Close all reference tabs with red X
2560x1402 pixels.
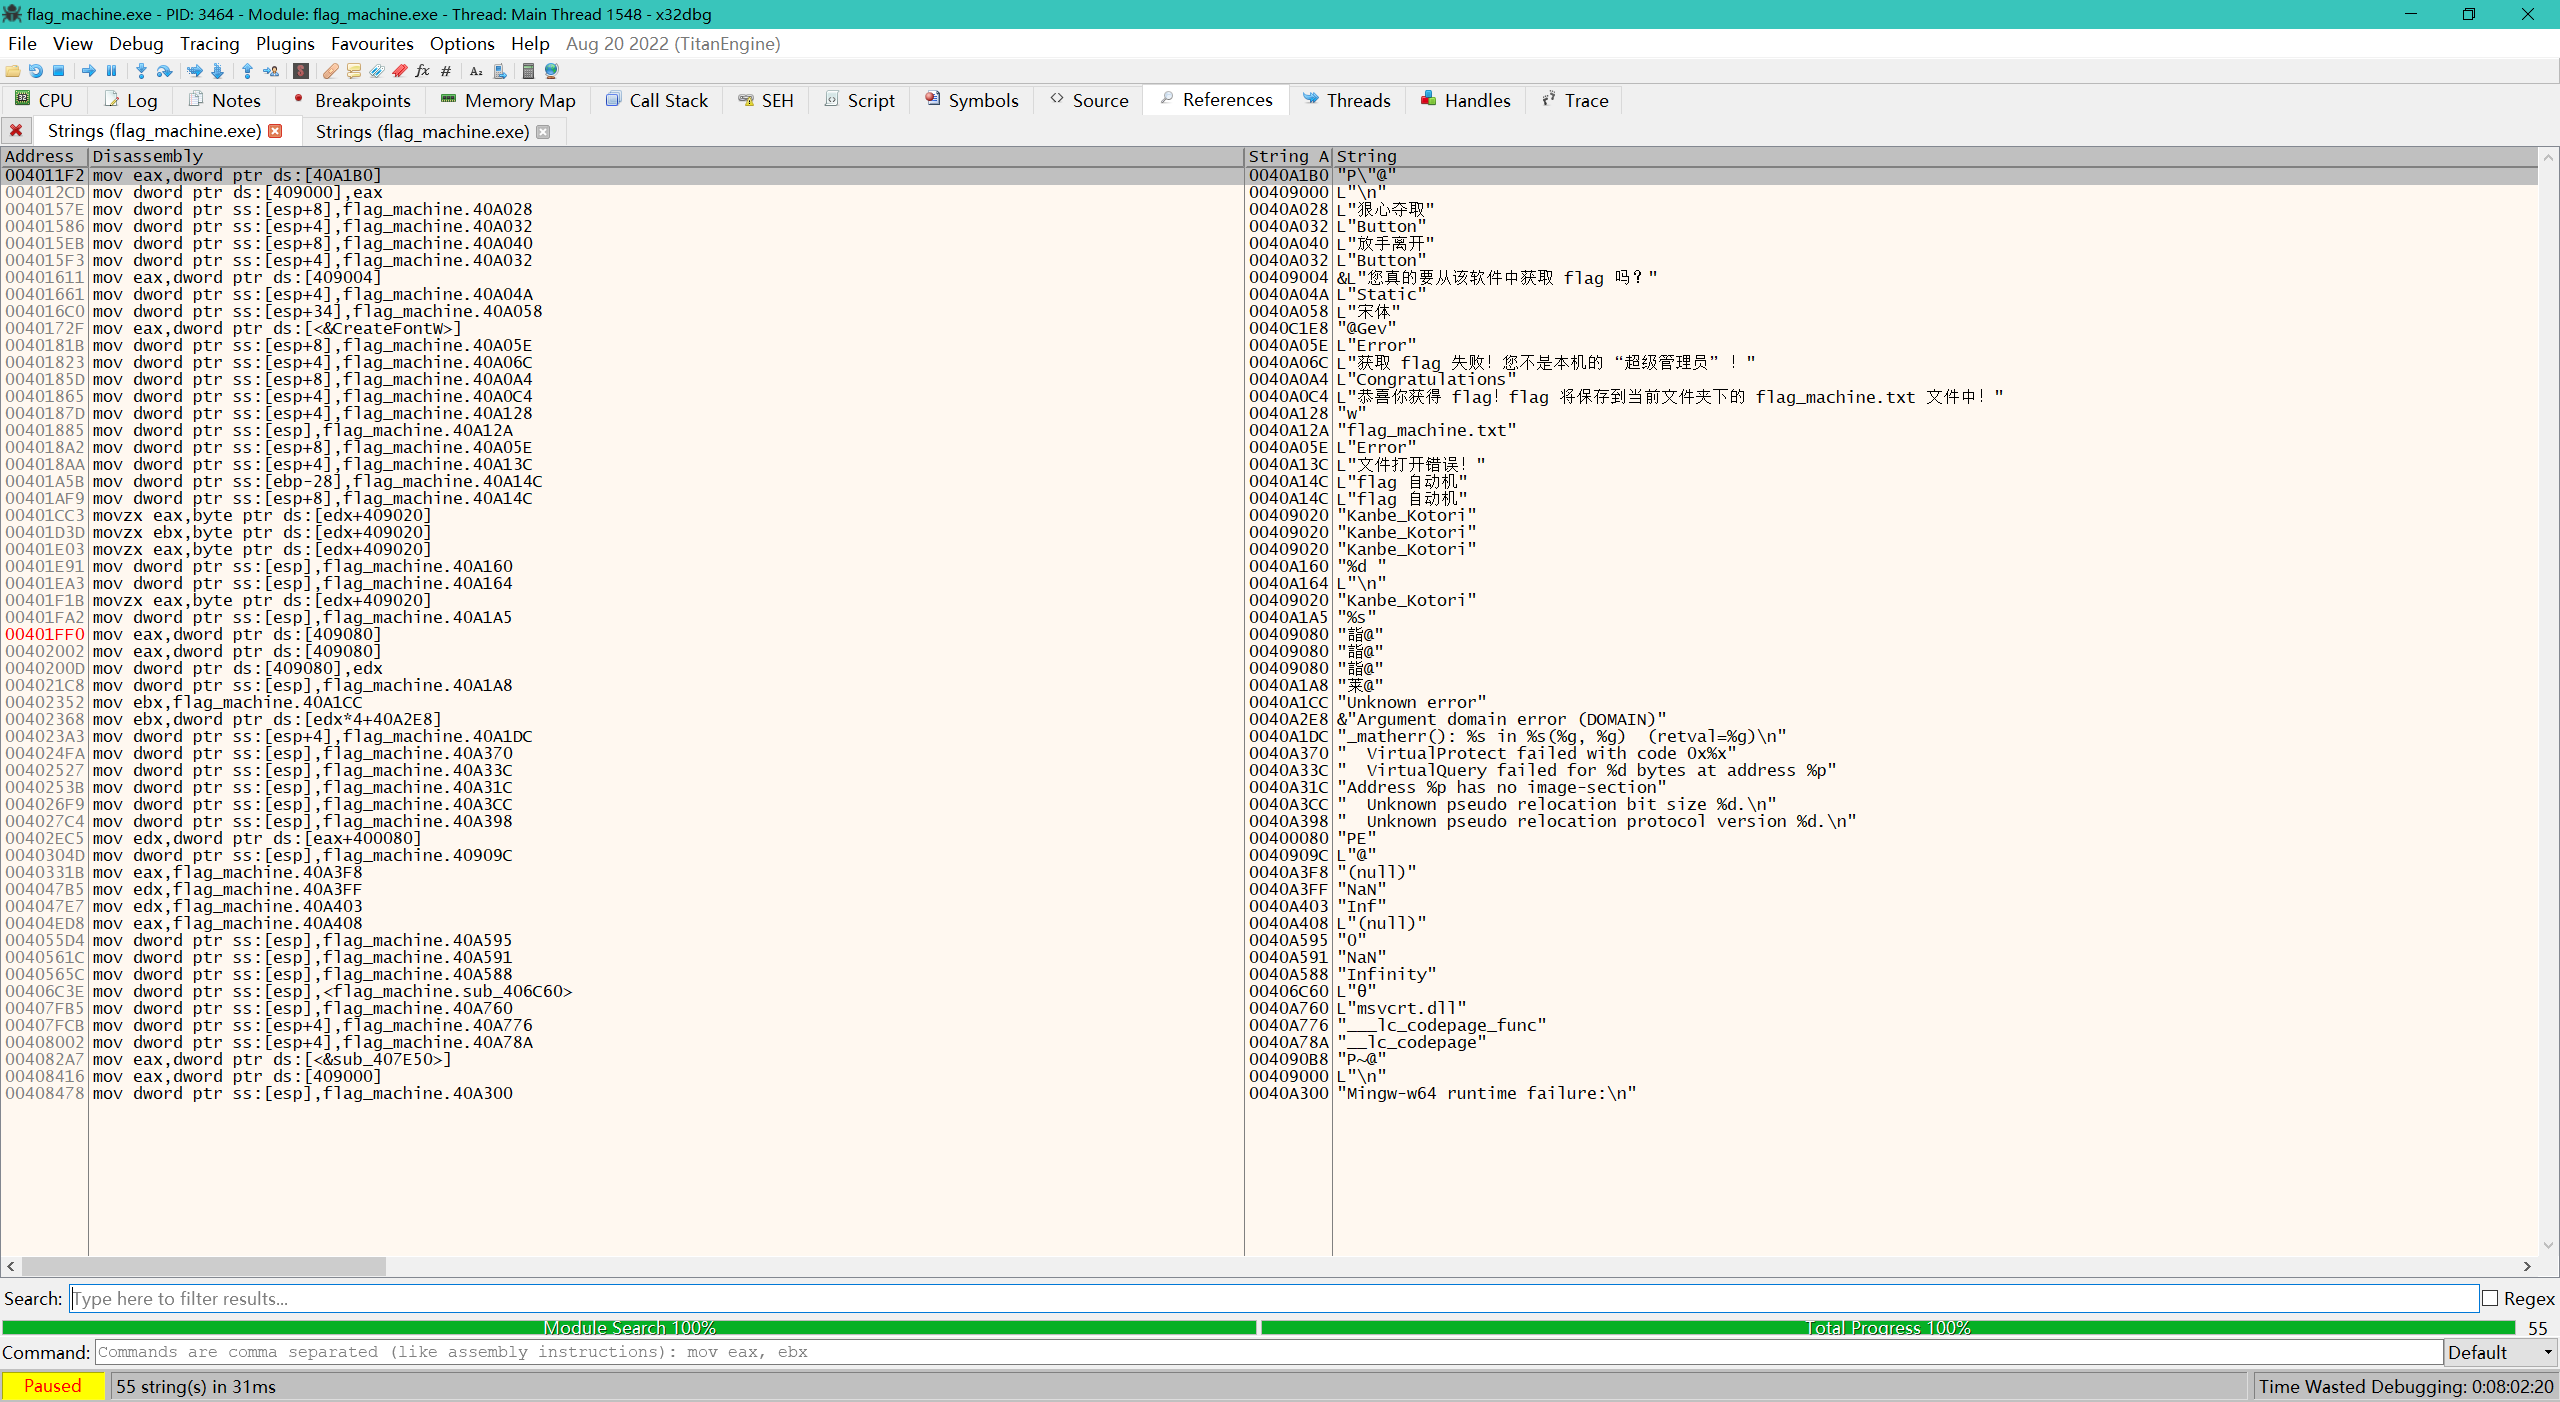(x=16, y=131)
